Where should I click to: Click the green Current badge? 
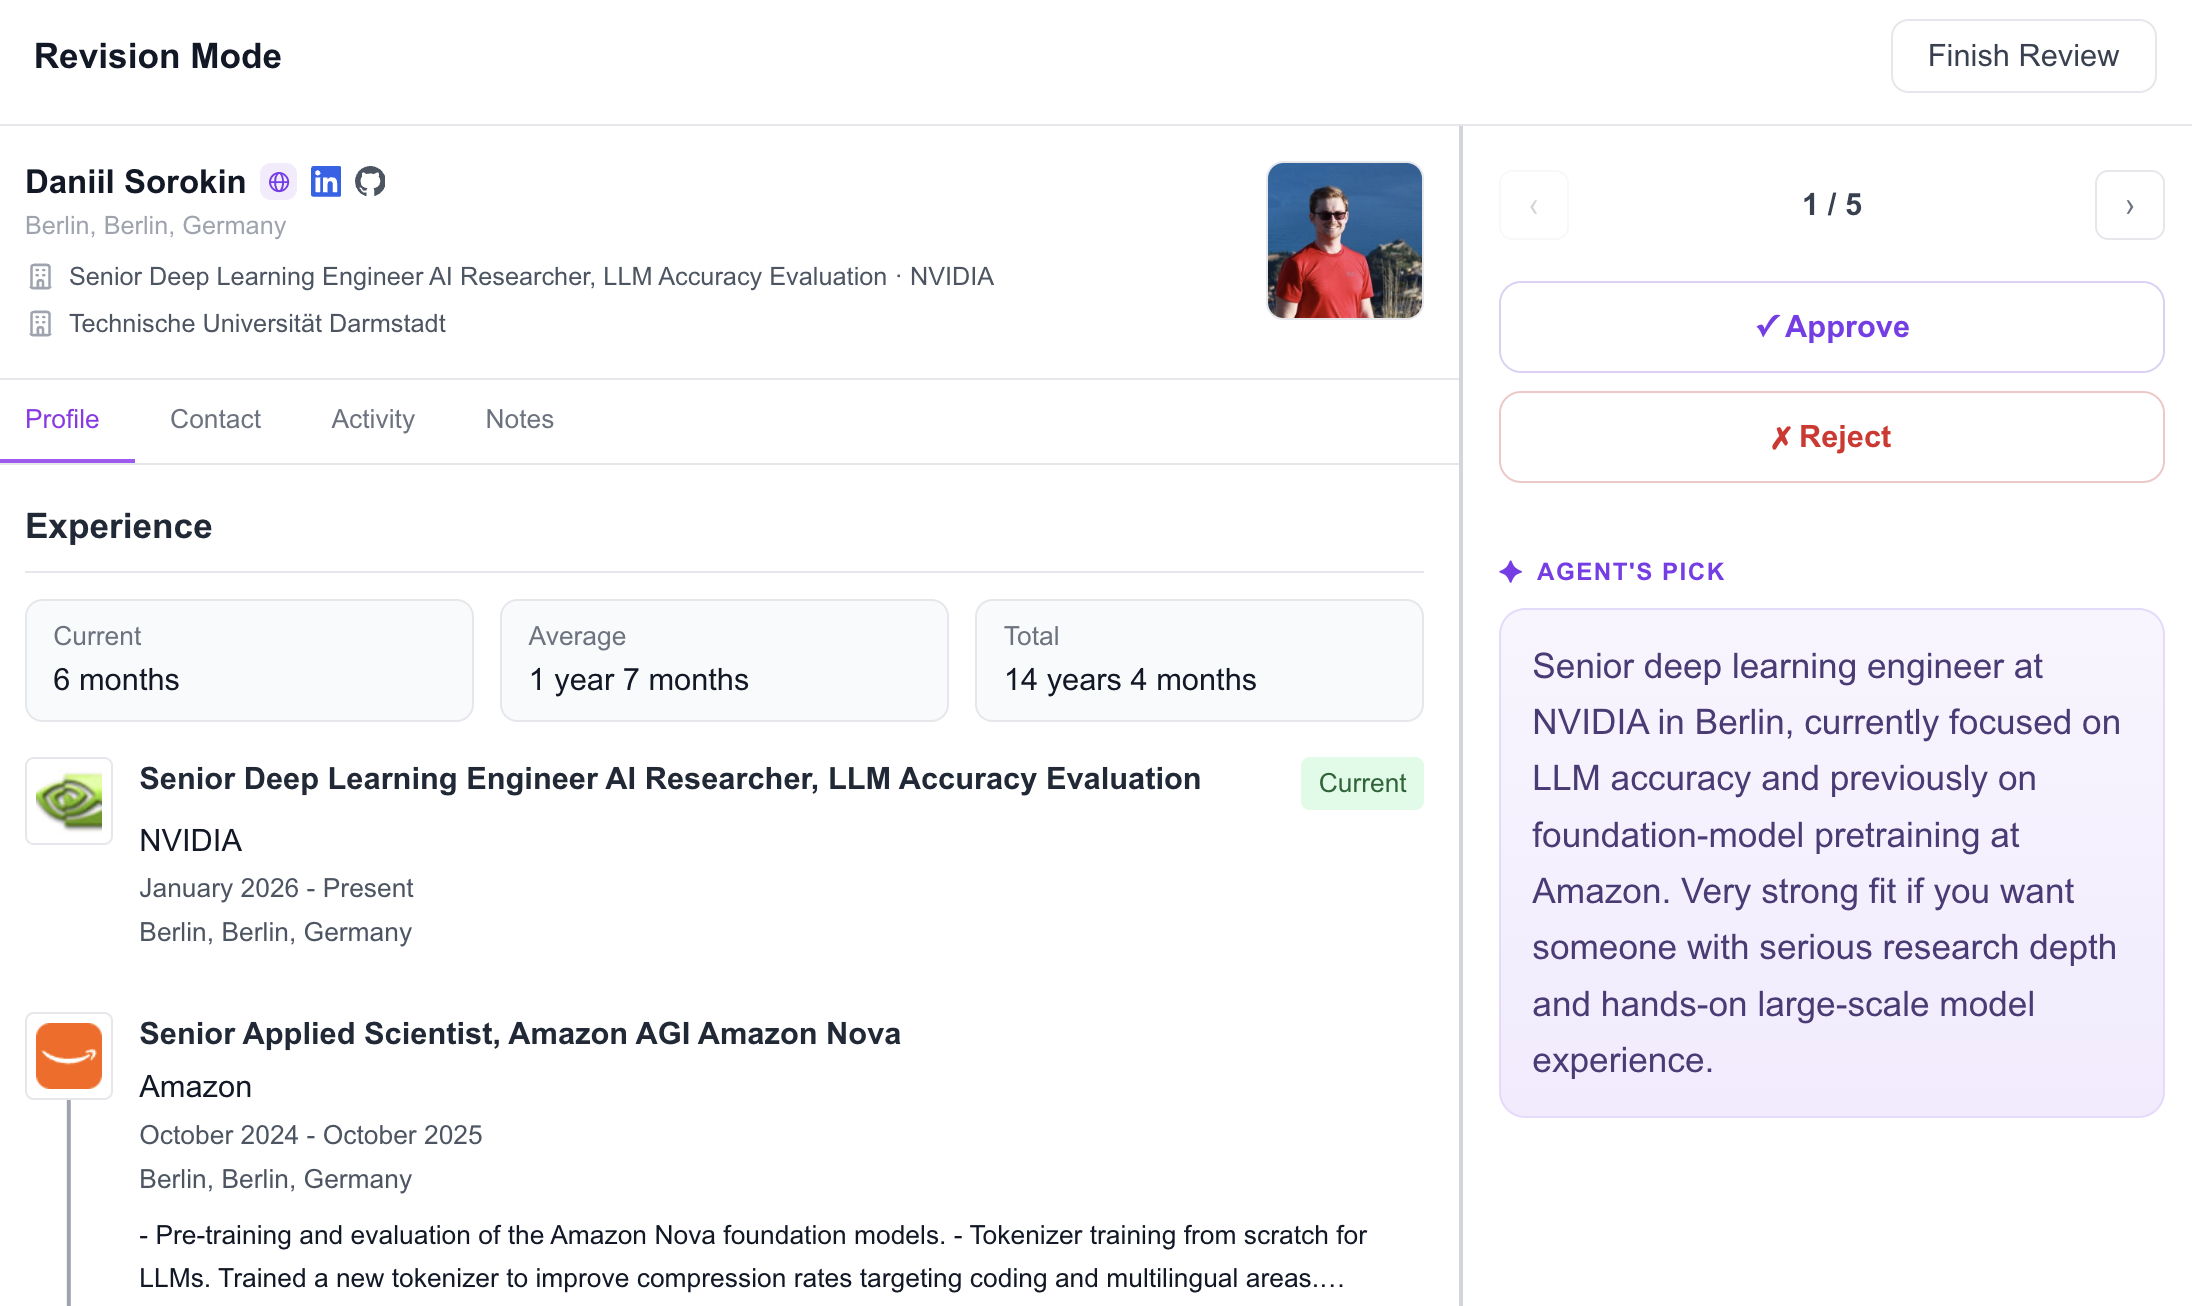(x=1362, y=783)
